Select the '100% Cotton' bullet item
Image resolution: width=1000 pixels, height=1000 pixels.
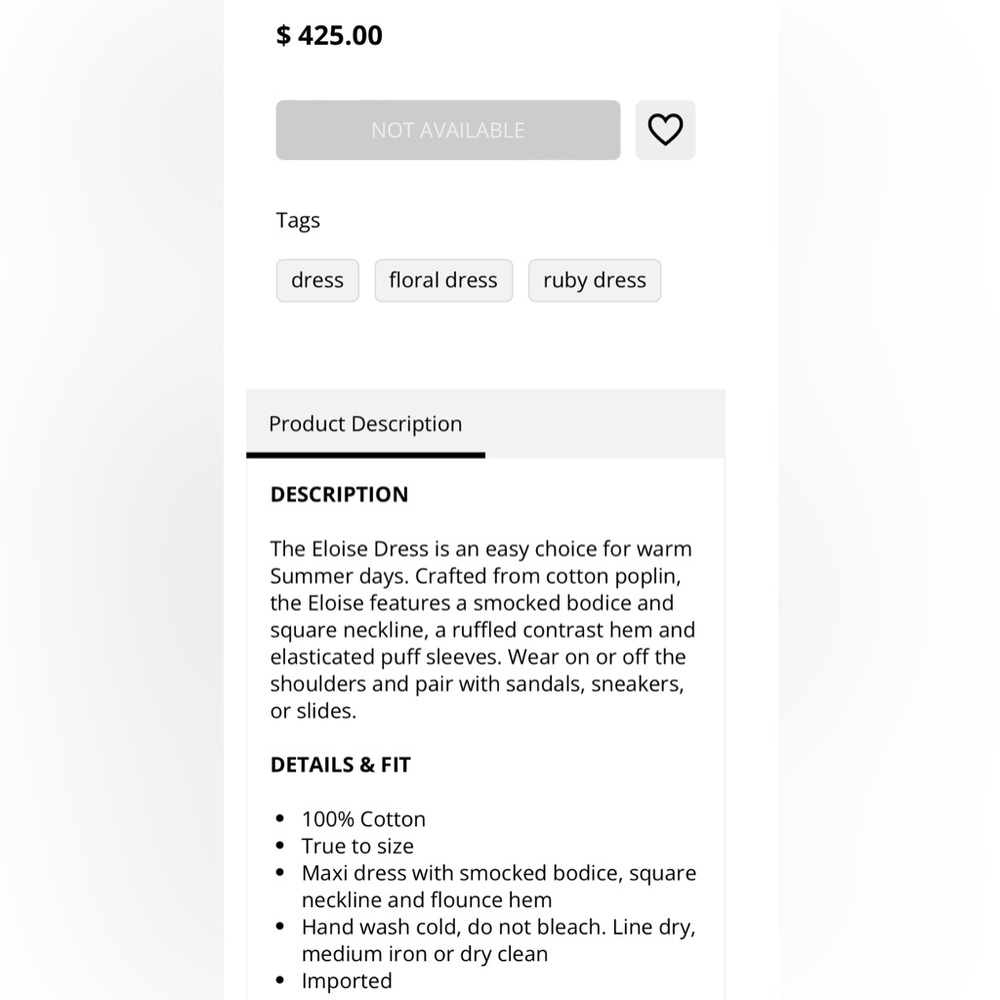click(364, 819)
